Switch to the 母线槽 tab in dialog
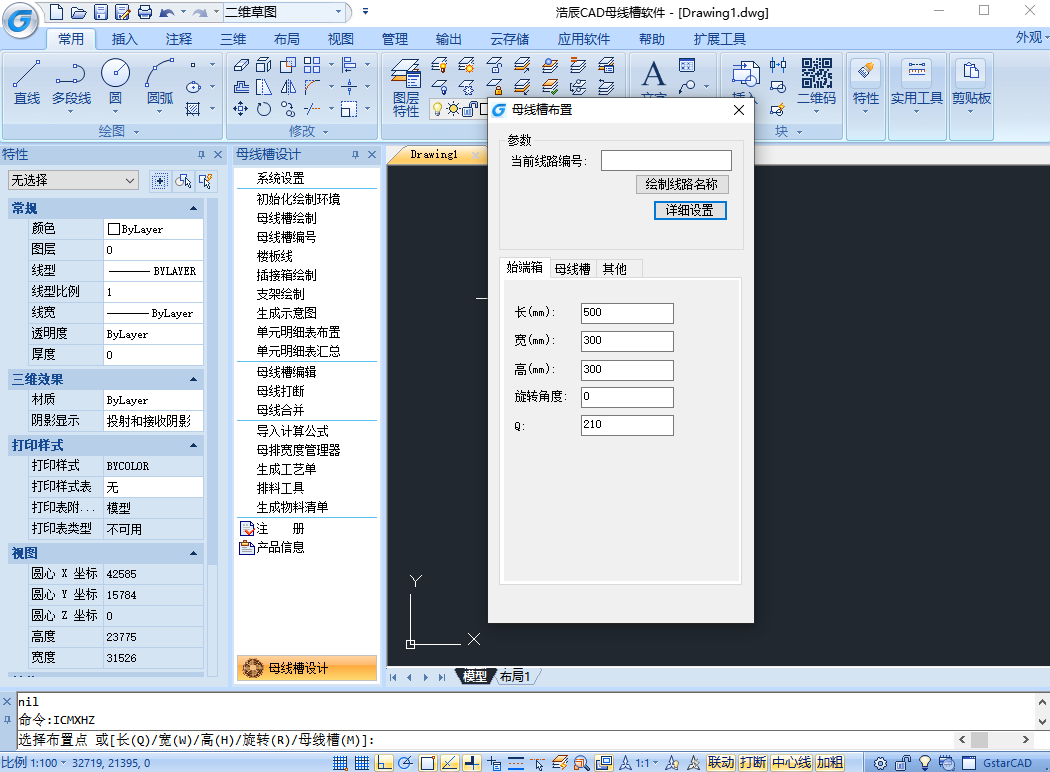Viewport: 1050px width, 772px height. point(573,268)
